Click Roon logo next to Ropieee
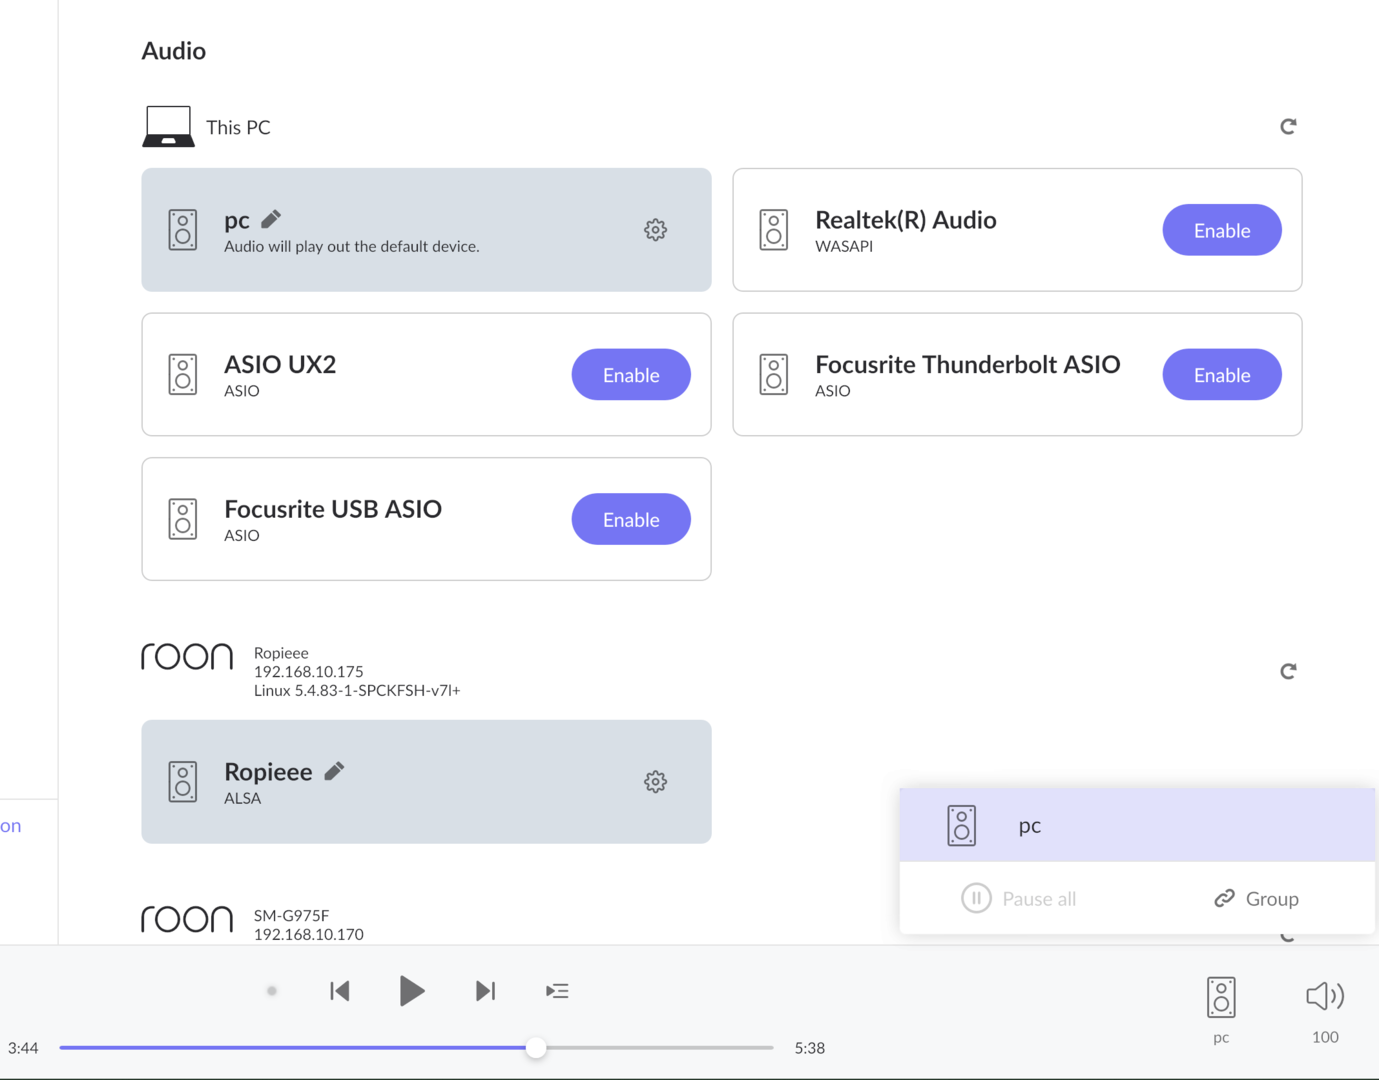 pos(187,656)
